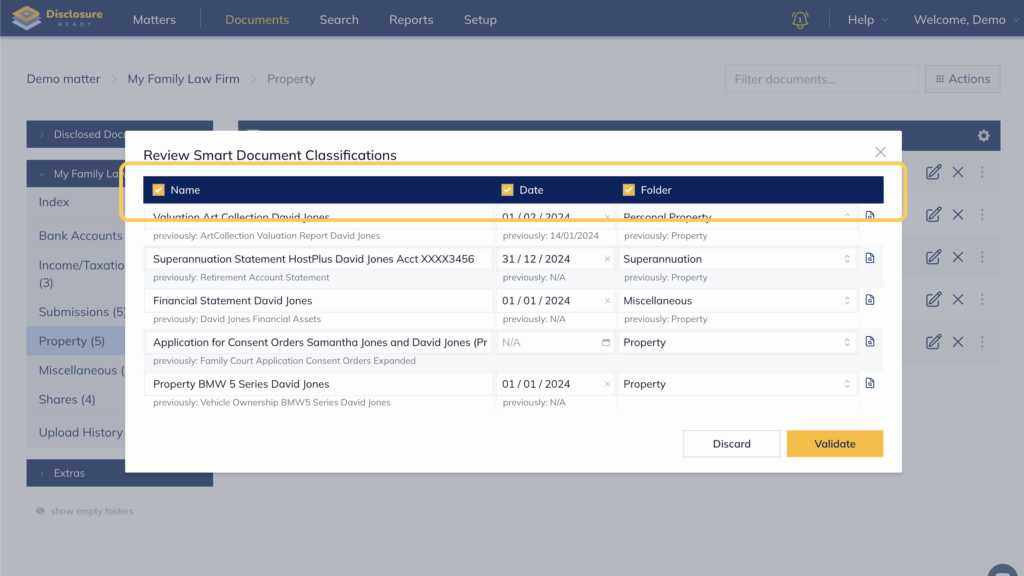Open document preview for Superannuation Statement row

(870, 259)
